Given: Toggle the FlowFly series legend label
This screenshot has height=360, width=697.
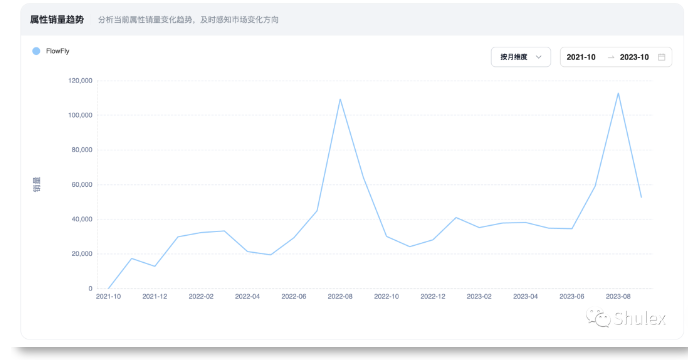Looking at the screenshot, I should [57, 51].
